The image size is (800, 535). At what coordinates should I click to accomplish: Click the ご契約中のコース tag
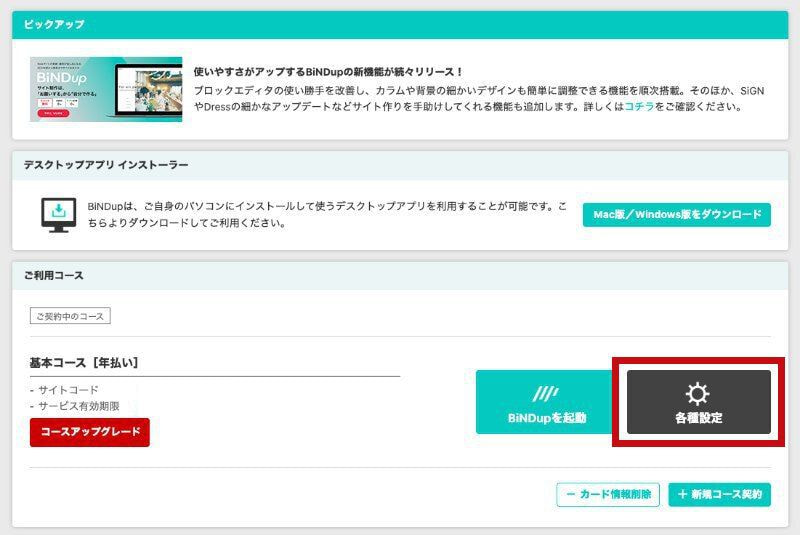70,316
